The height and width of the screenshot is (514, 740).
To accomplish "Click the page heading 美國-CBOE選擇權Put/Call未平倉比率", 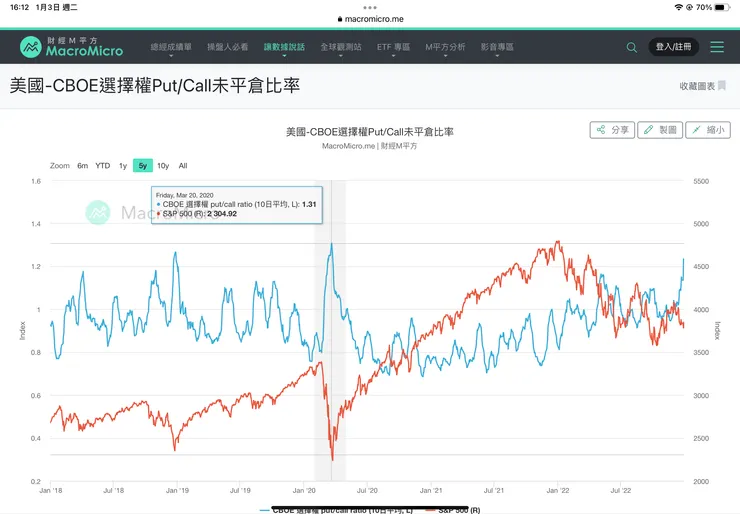I will click(155, 86).
